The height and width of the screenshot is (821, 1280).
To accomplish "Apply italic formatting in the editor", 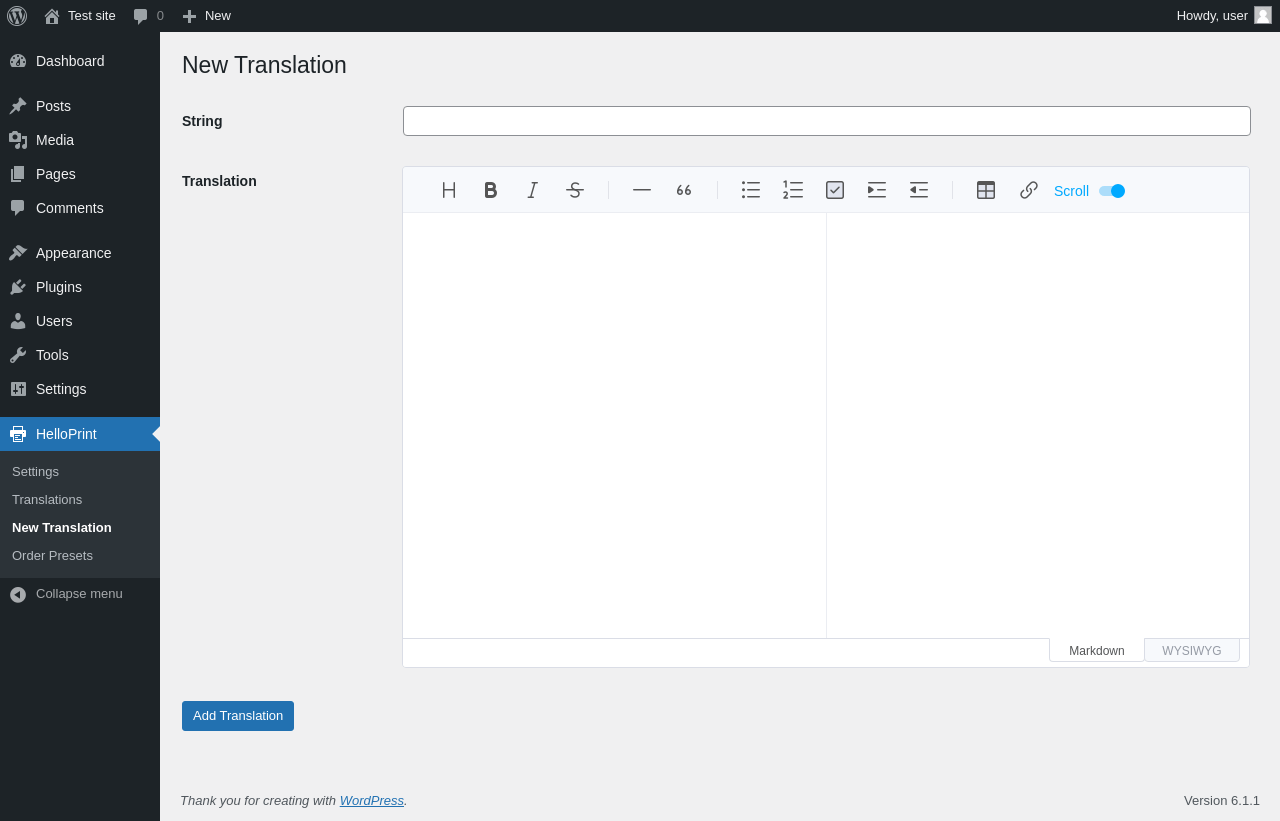I will 533,190.
